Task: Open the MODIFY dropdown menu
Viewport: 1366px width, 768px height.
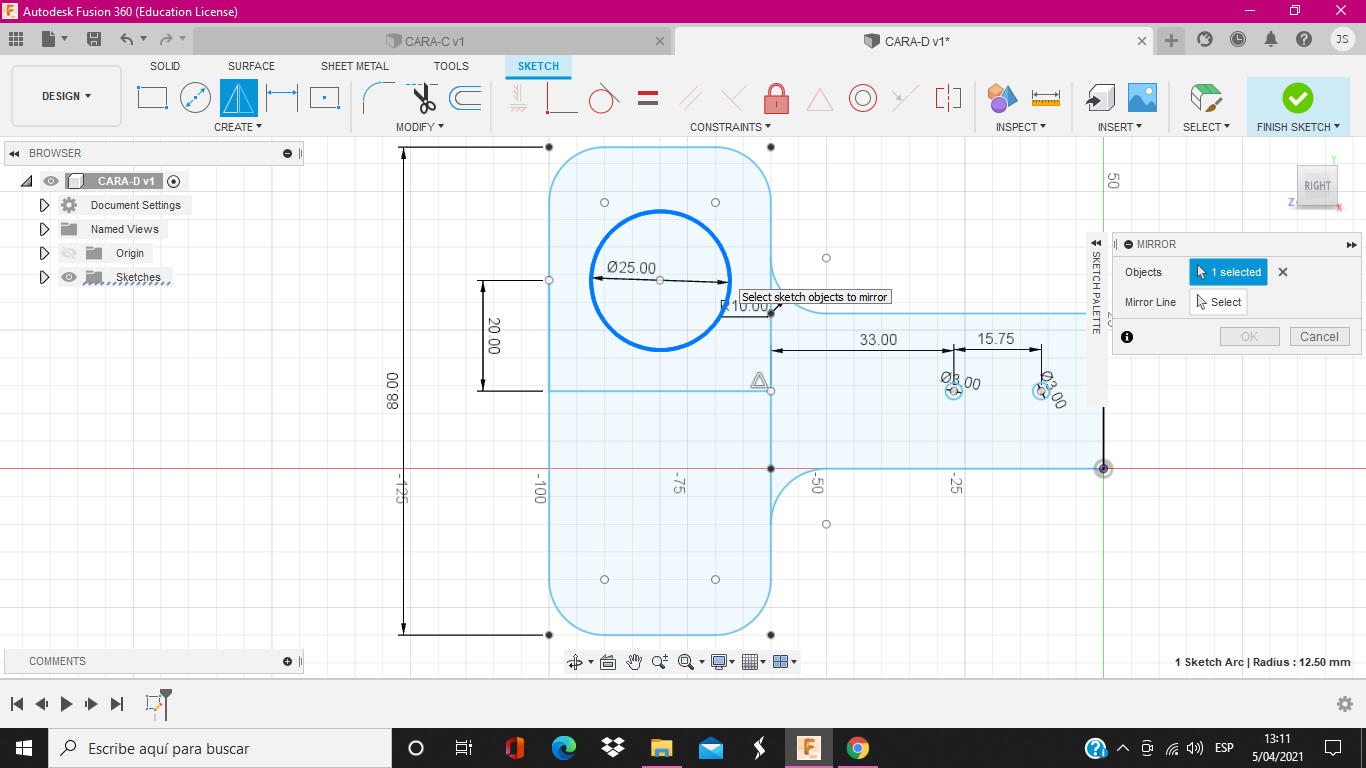Action: tap(420, 127)
